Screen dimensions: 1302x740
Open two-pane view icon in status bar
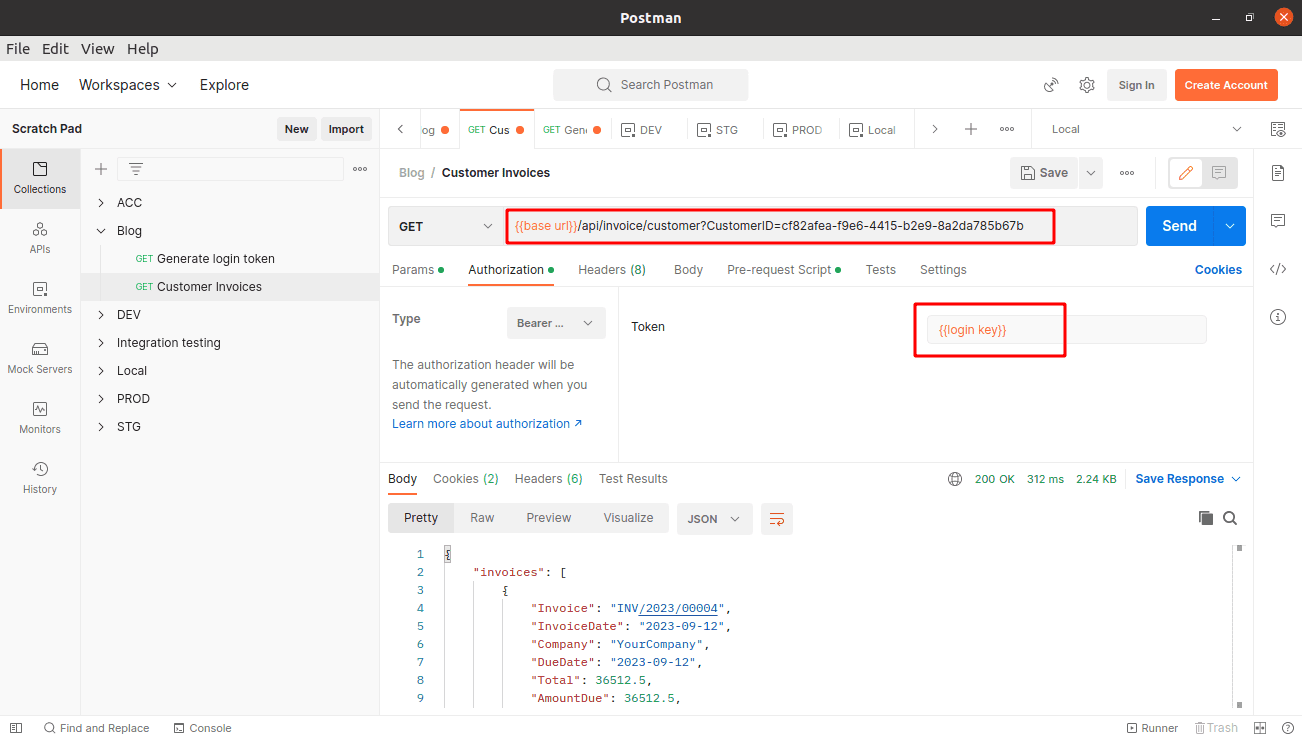point(1260,728)
